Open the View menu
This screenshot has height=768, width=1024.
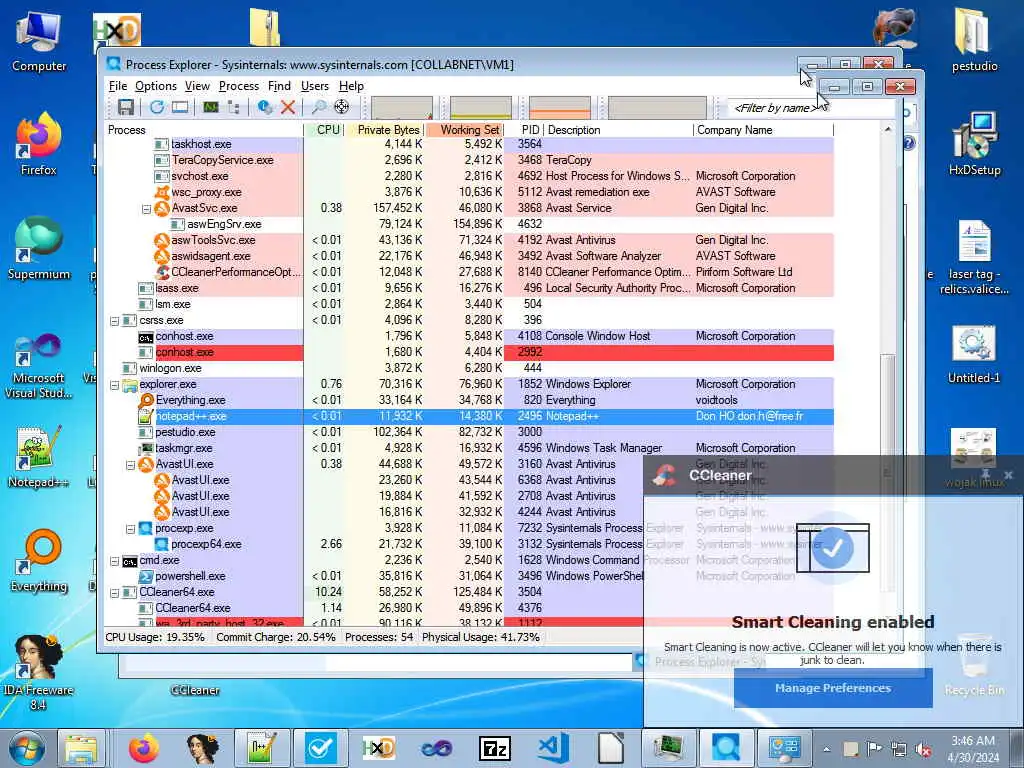coord(197,86)
